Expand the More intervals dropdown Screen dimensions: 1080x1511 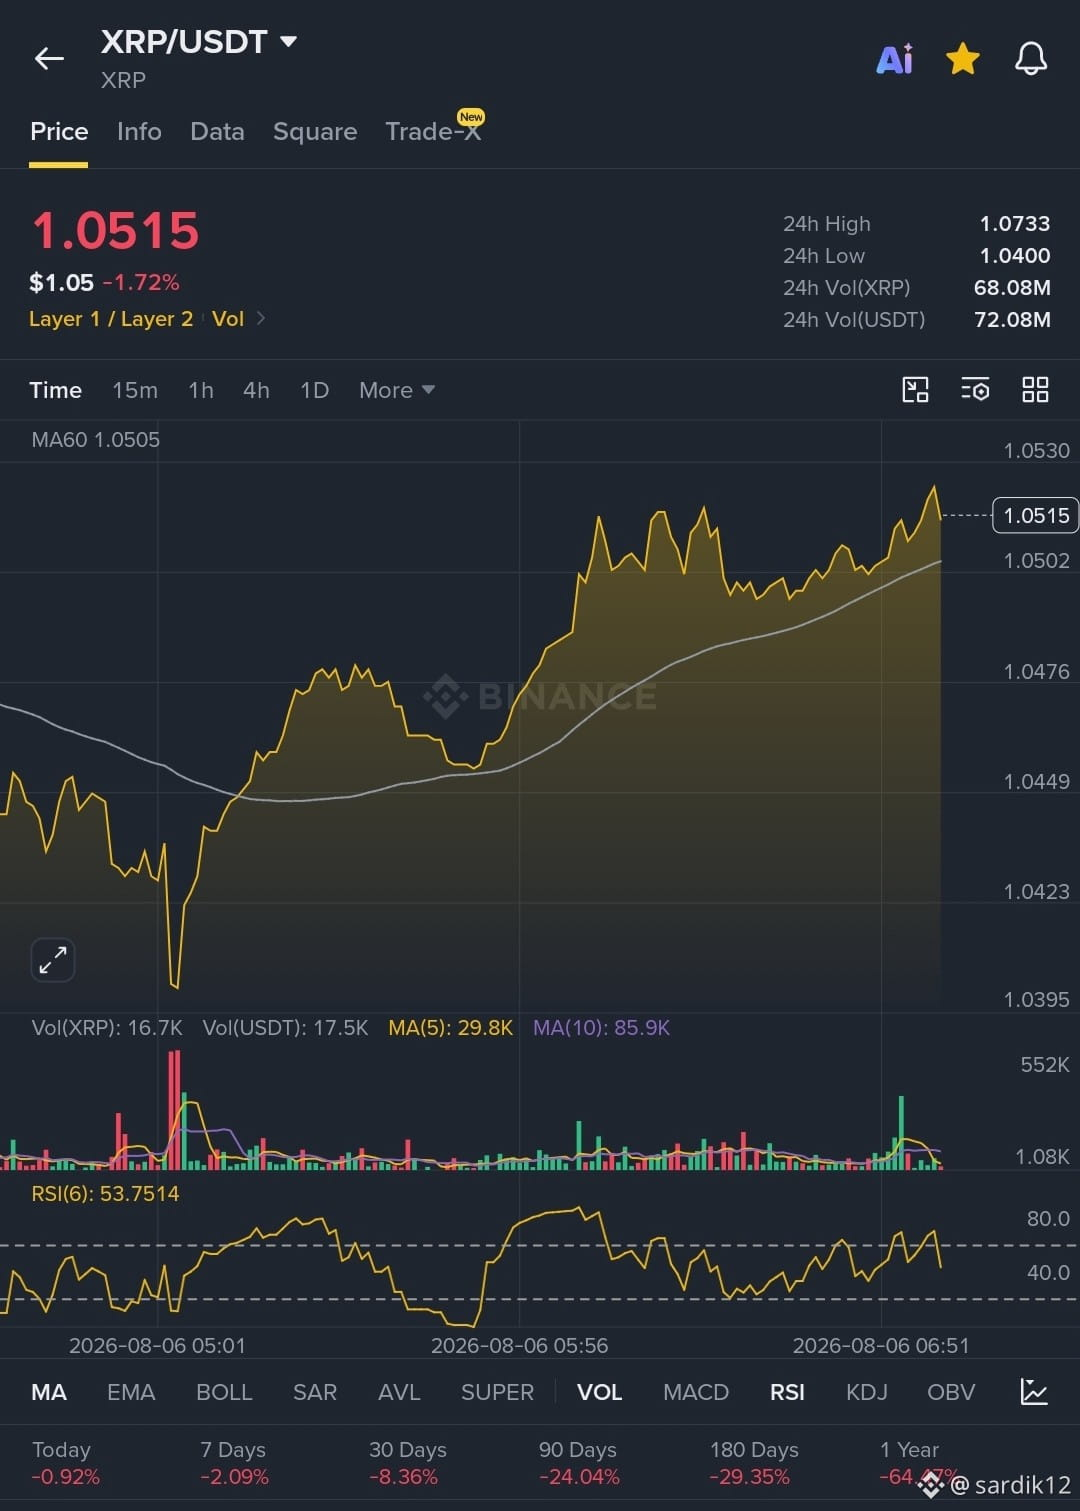396,390
